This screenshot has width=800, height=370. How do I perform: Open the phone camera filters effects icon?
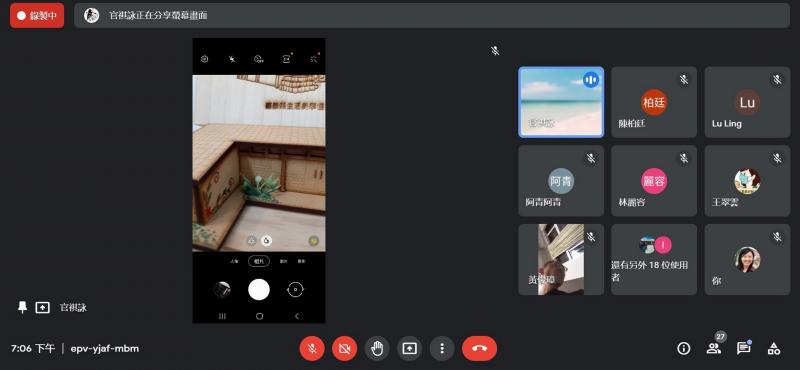coord(314,59)
